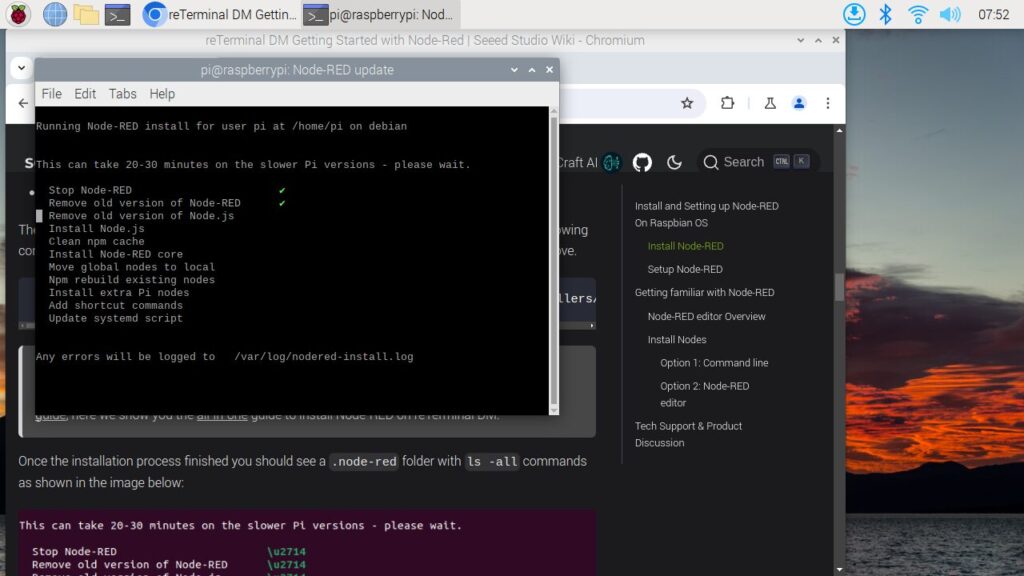Jump to Node-RED editor Overview
Screen dimensions: 1024x576
tap(706, 316)
